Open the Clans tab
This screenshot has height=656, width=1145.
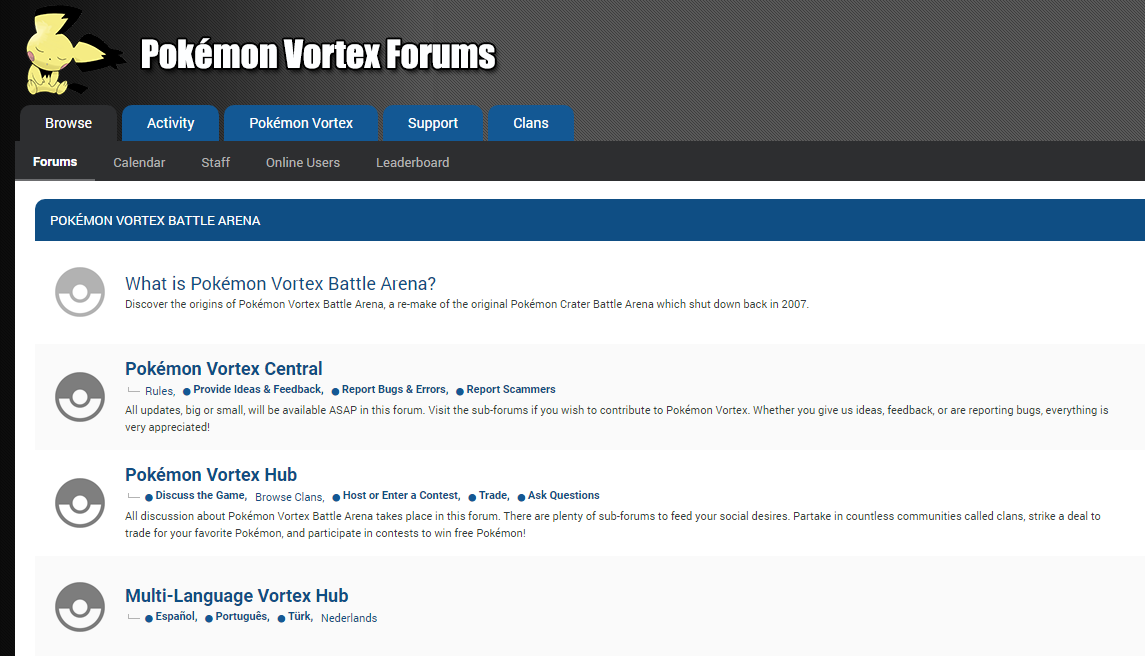(x=531, y=123)
